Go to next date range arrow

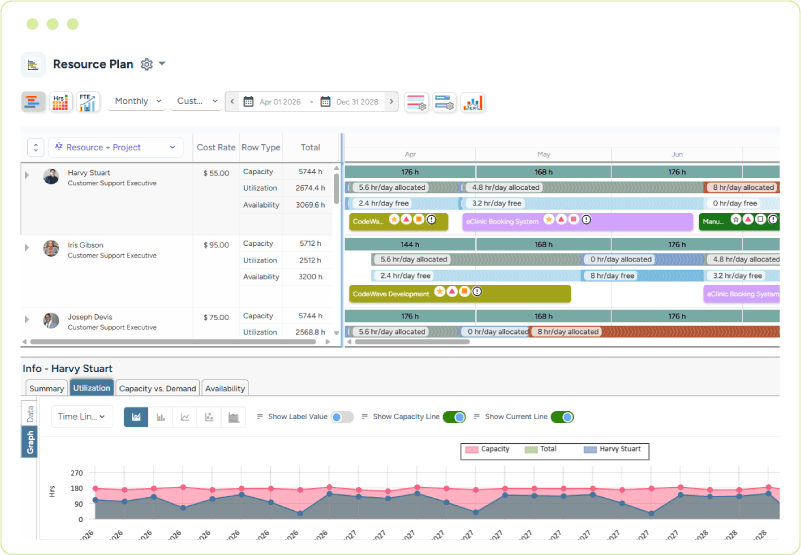pyautogui.click(x=391, y=101)
